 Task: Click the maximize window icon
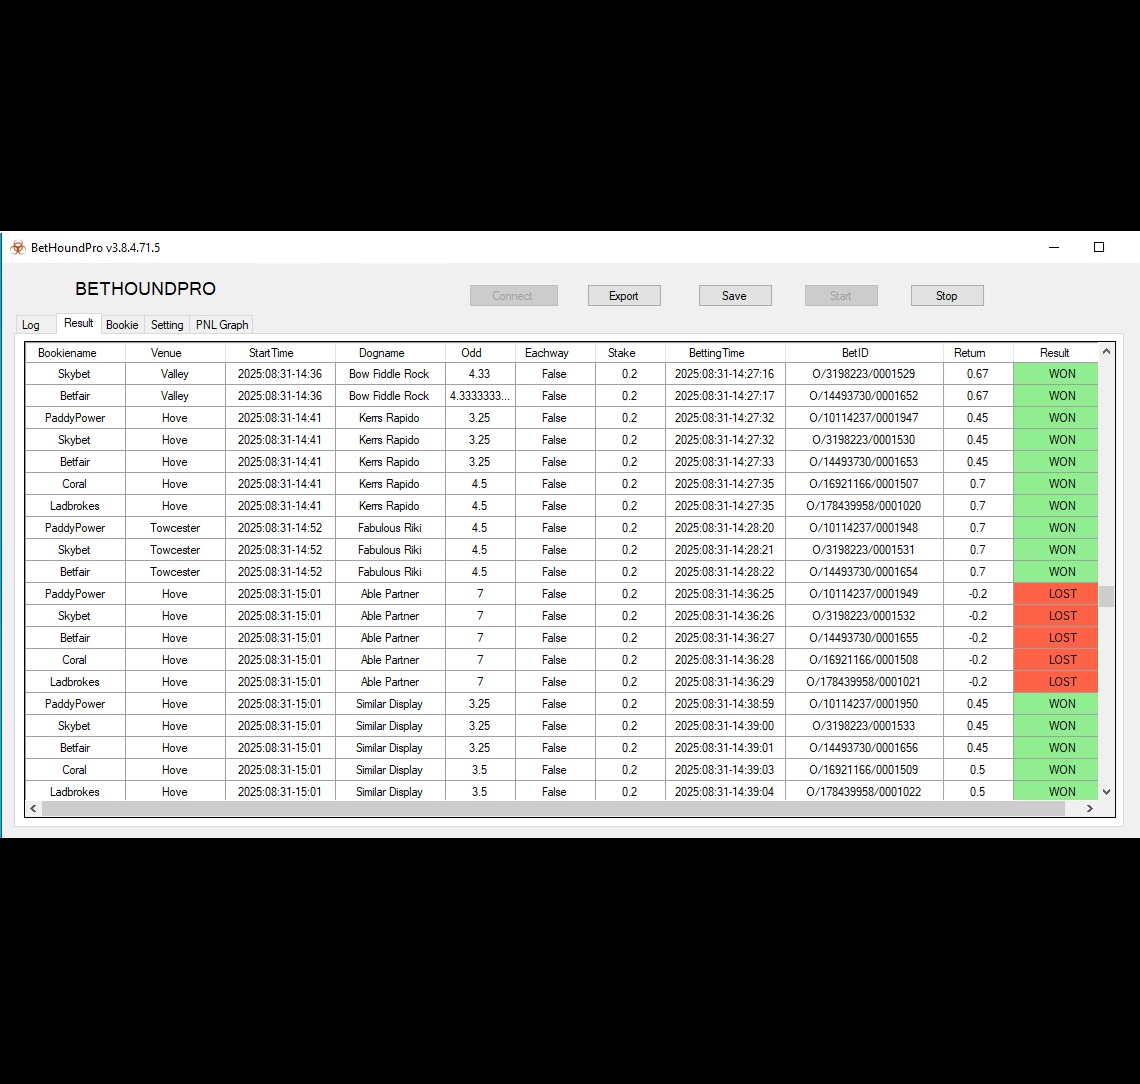pos(1098,248)
